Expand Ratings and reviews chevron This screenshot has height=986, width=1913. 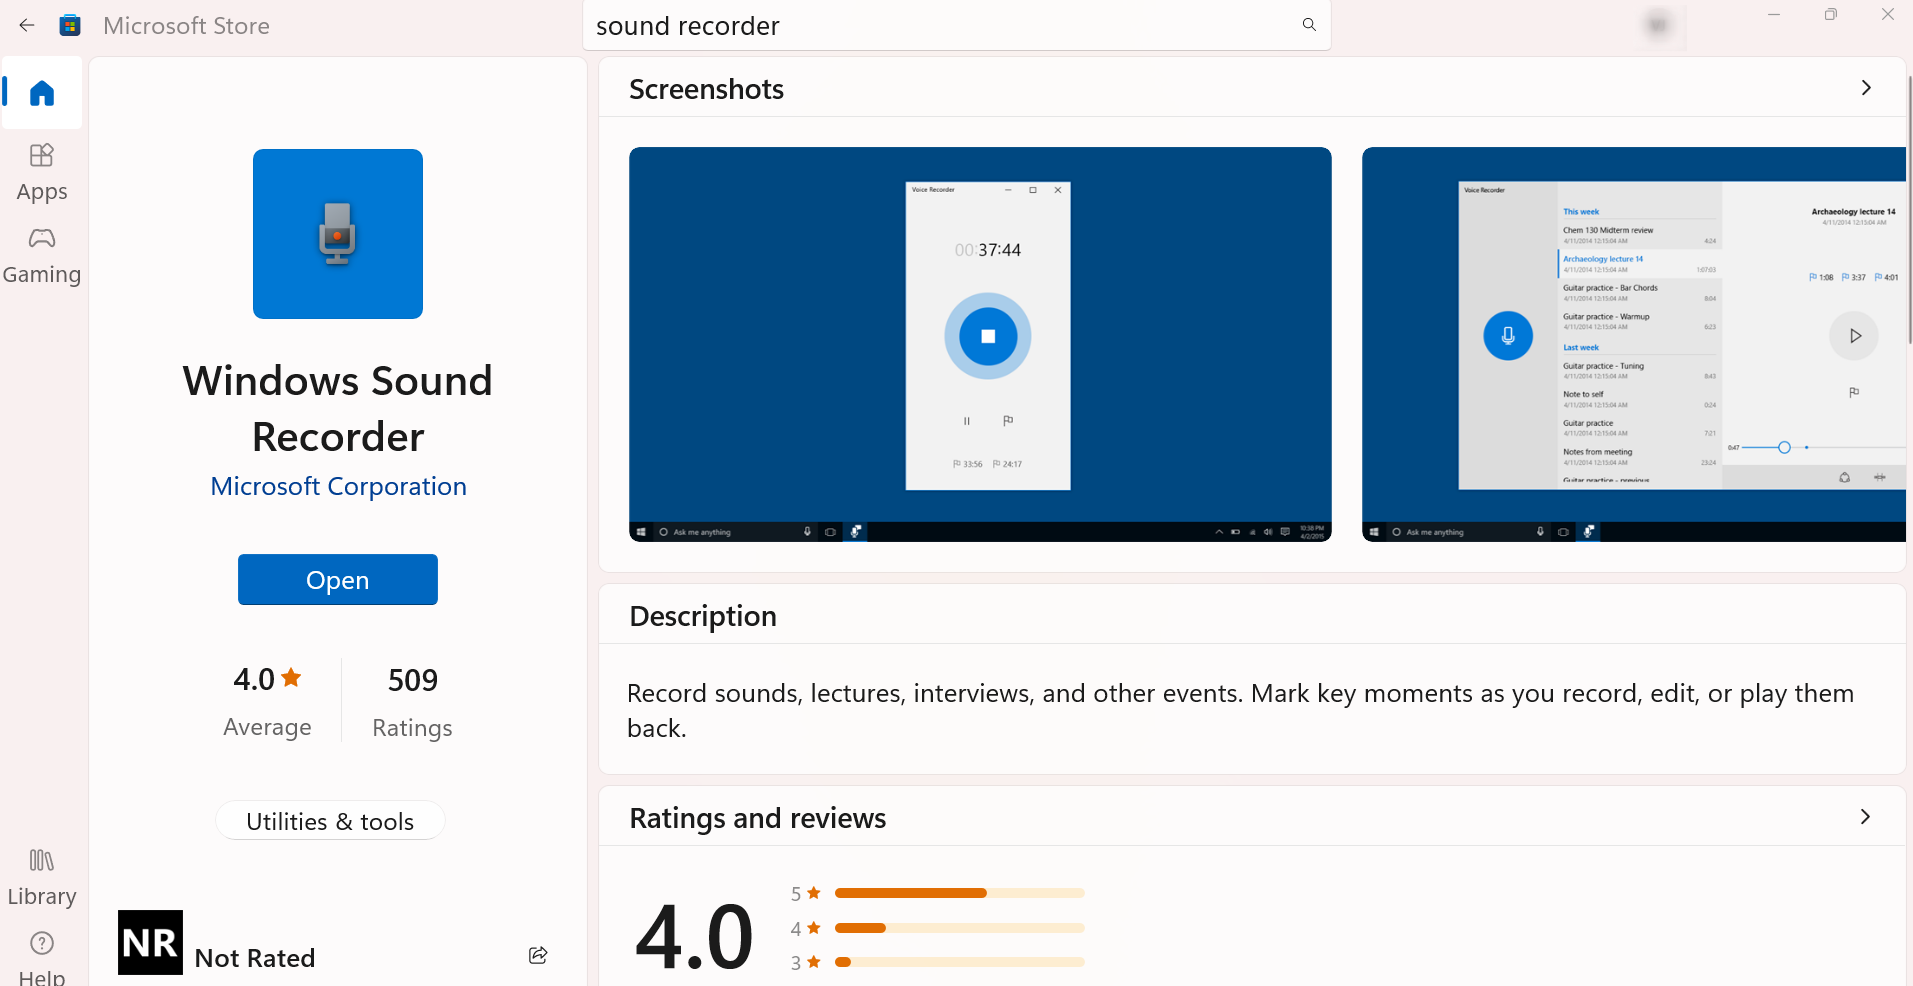click(x=1865, y=817)
